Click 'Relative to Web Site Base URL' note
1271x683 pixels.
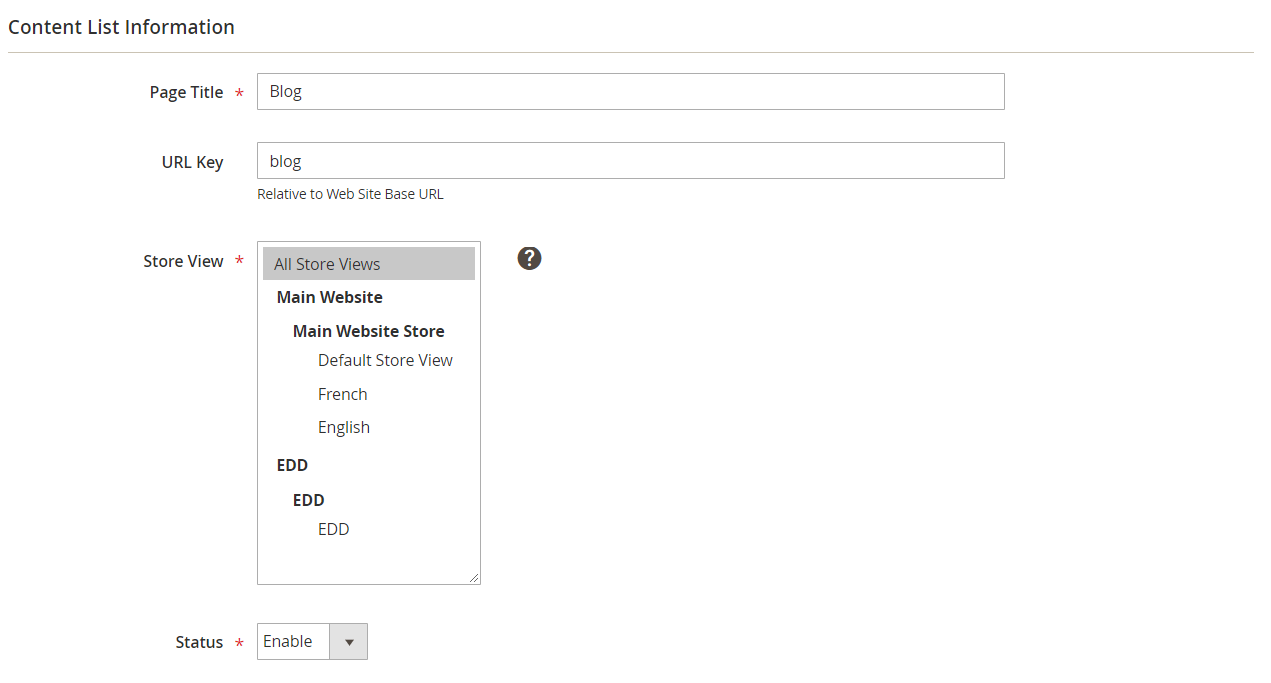coord(350,194)
